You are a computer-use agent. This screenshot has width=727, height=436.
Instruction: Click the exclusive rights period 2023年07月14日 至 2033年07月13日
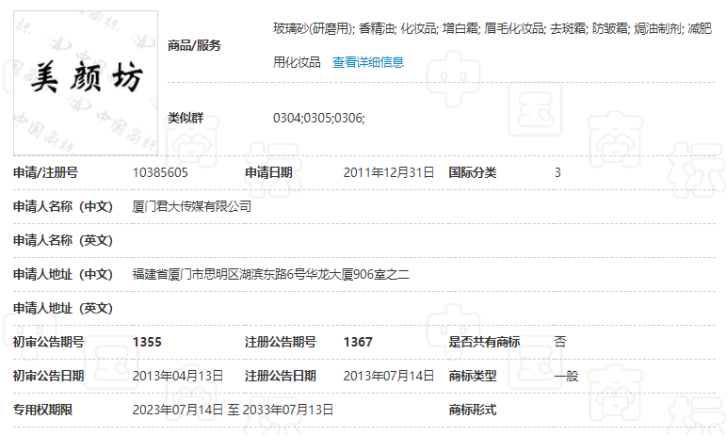[232, 410]
